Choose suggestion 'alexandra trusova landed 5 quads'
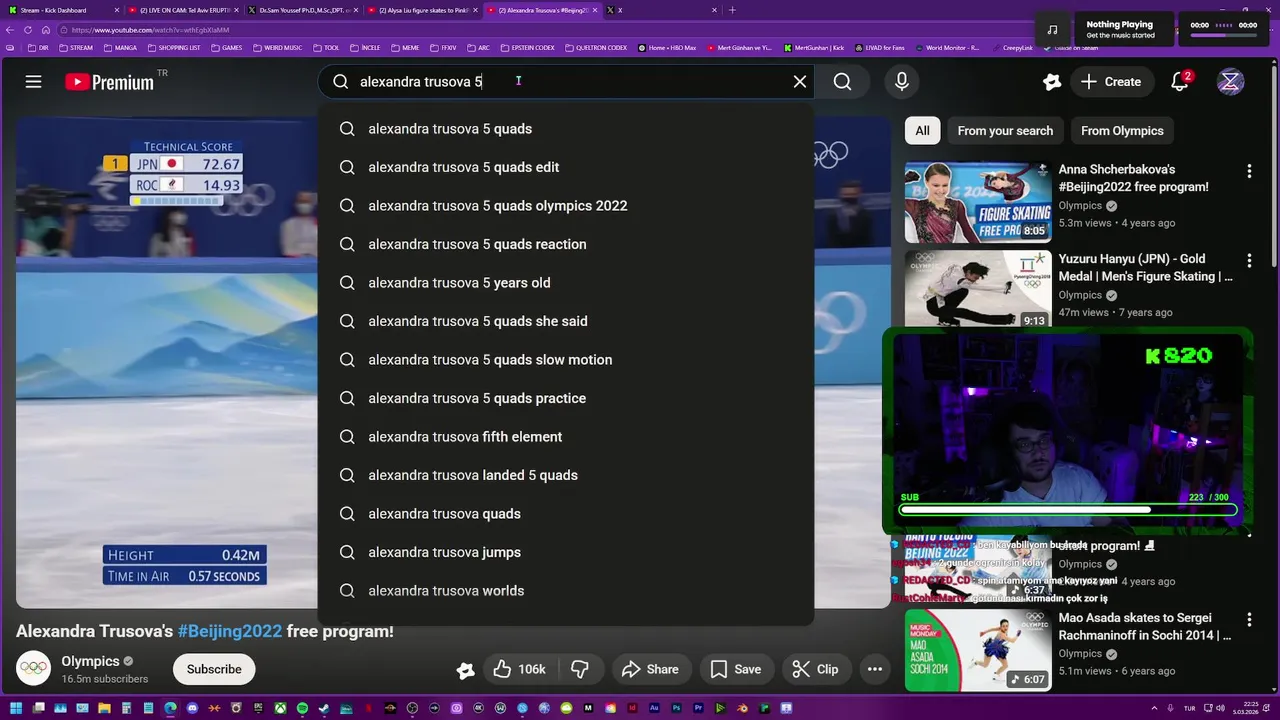 [x=566, y=475]
